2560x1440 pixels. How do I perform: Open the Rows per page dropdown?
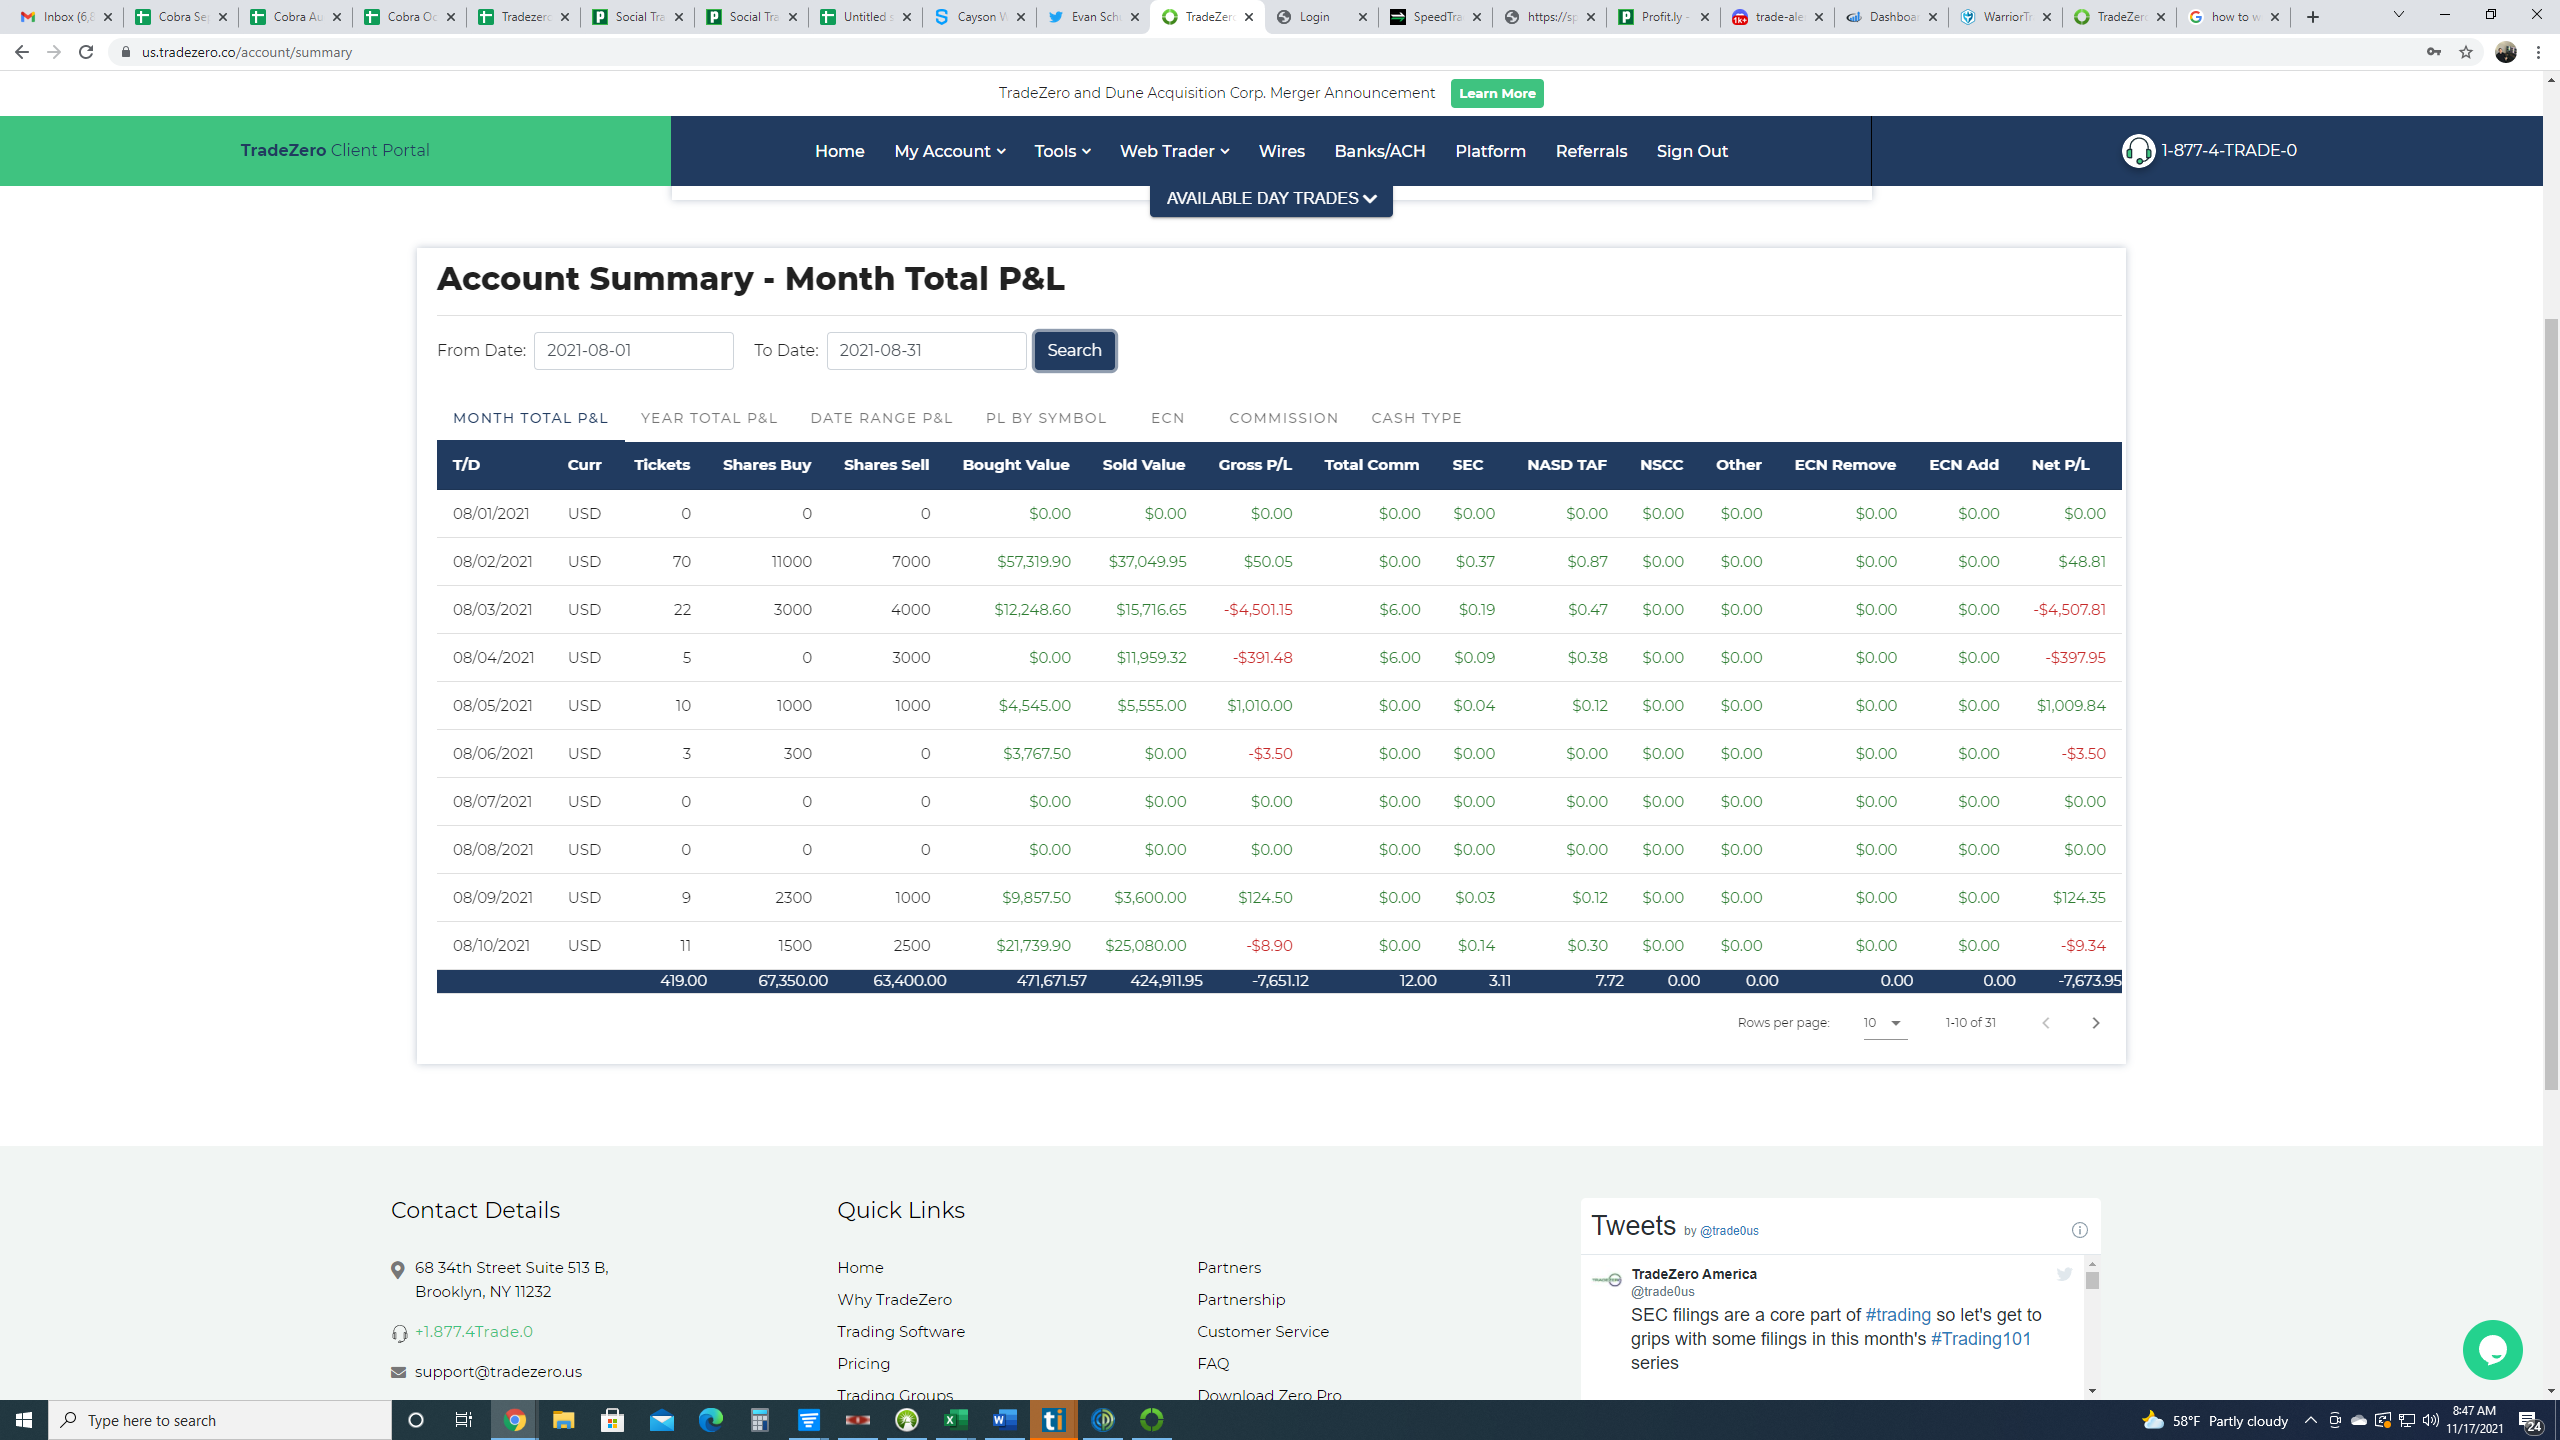pos(1884,1023)
